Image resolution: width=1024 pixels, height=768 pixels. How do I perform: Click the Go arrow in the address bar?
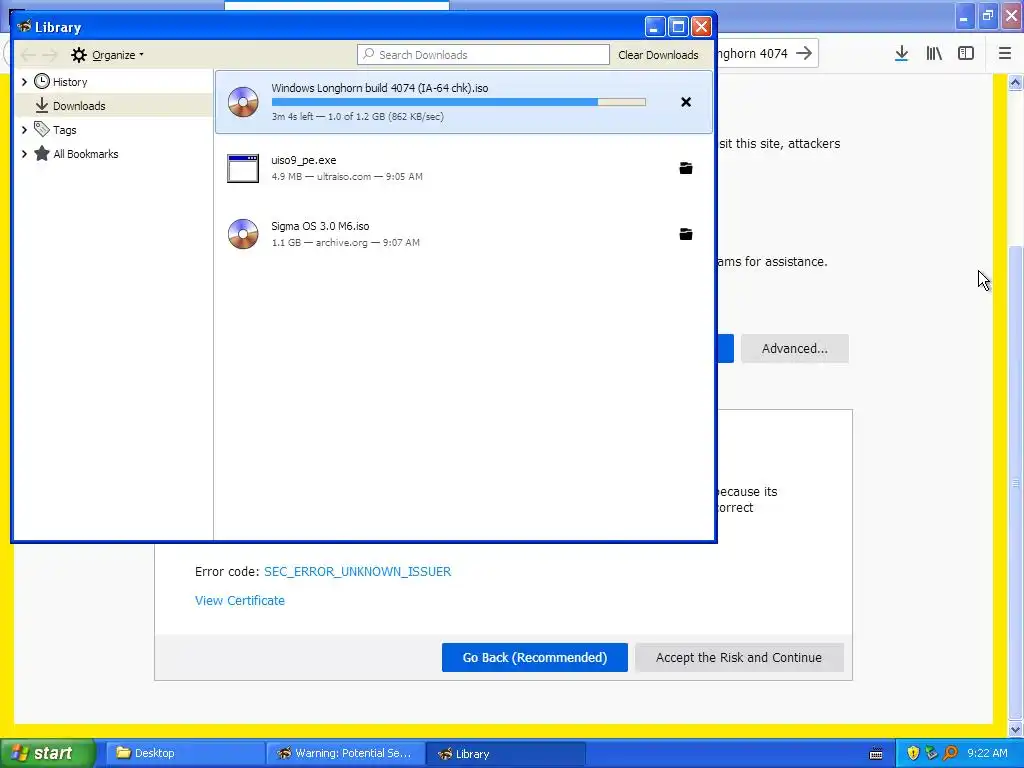[805, 53]
